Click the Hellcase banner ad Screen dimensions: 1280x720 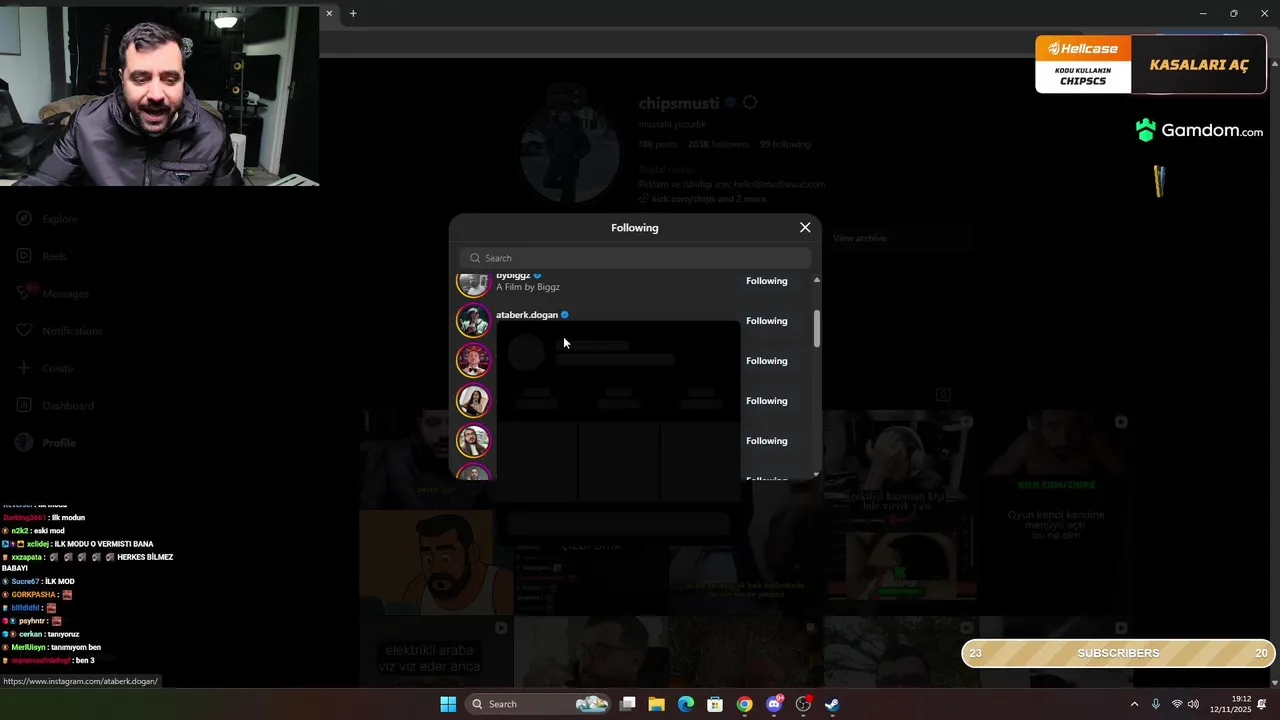(1150, 65)
